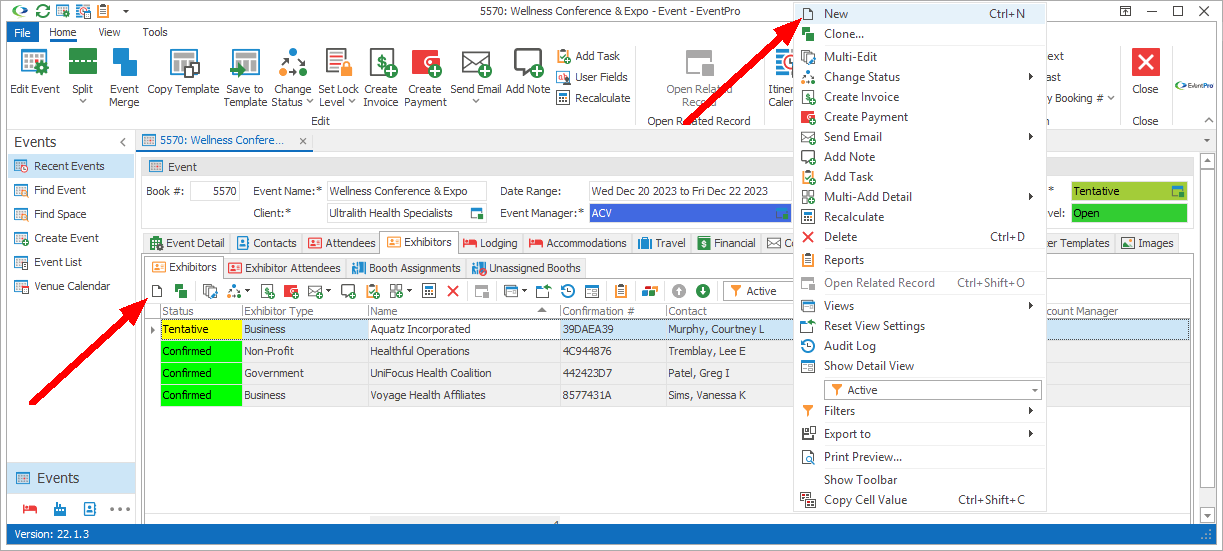Open the Active filter dropdown on the grid toolbar
This screenshot has height=551, width=1223.
758,291
